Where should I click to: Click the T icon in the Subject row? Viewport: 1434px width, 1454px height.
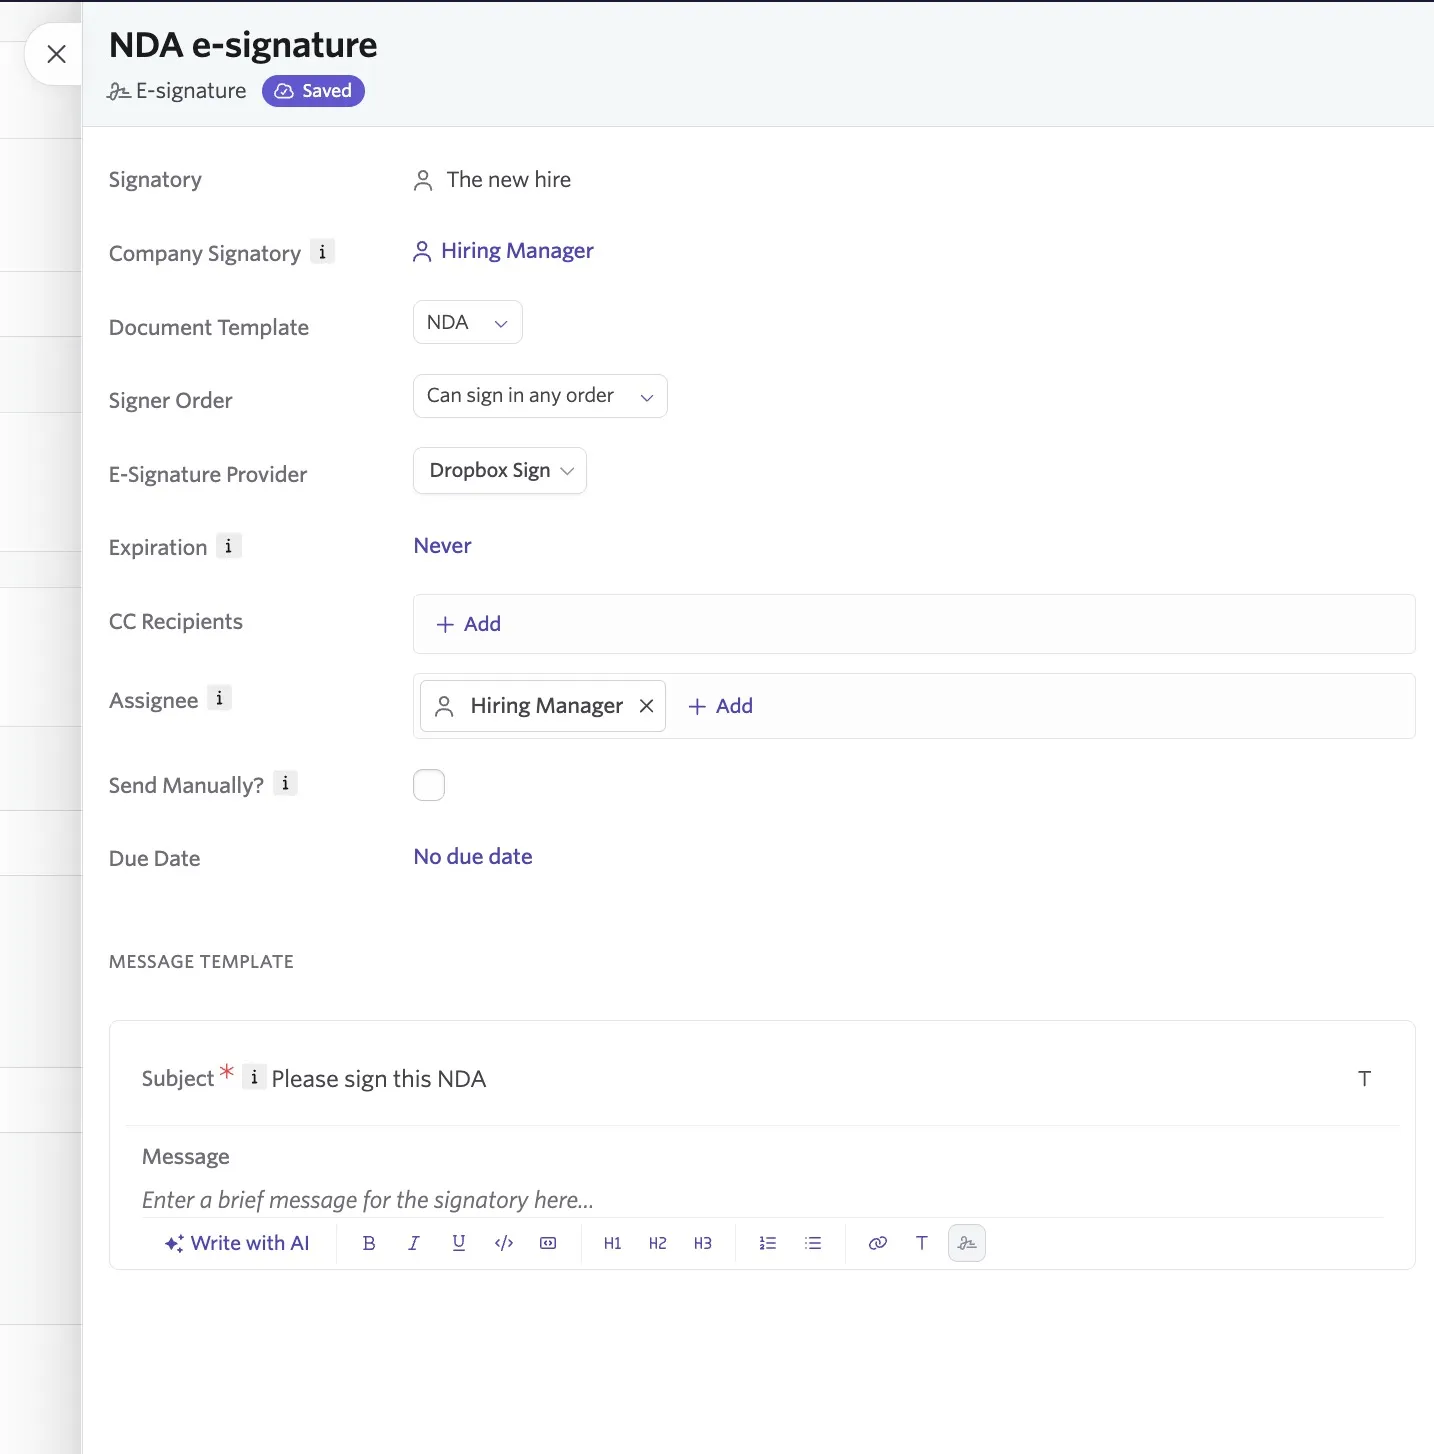tap(1364, 1078)
